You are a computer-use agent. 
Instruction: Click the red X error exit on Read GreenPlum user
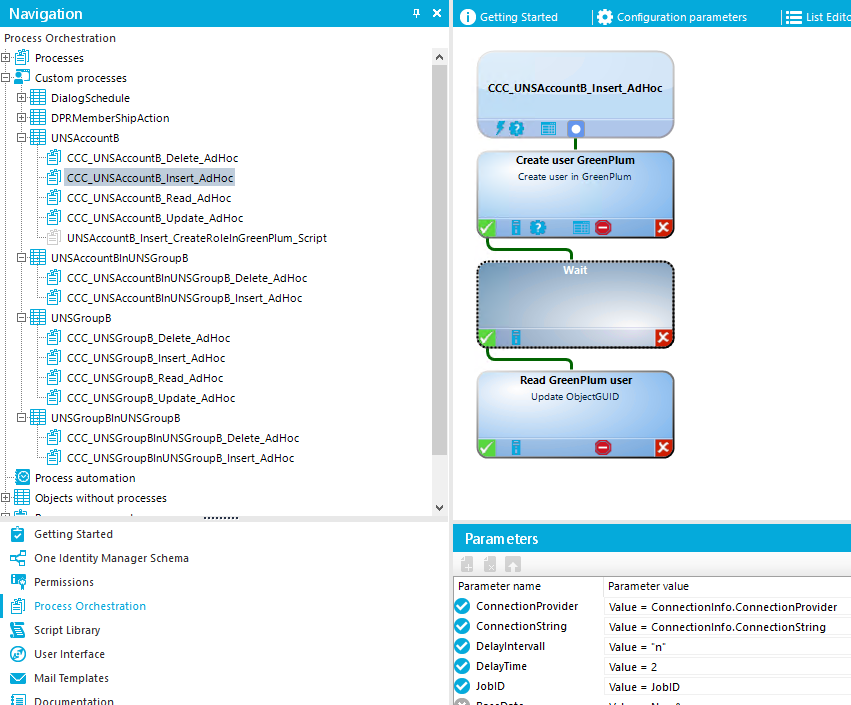tap(664, 448)
